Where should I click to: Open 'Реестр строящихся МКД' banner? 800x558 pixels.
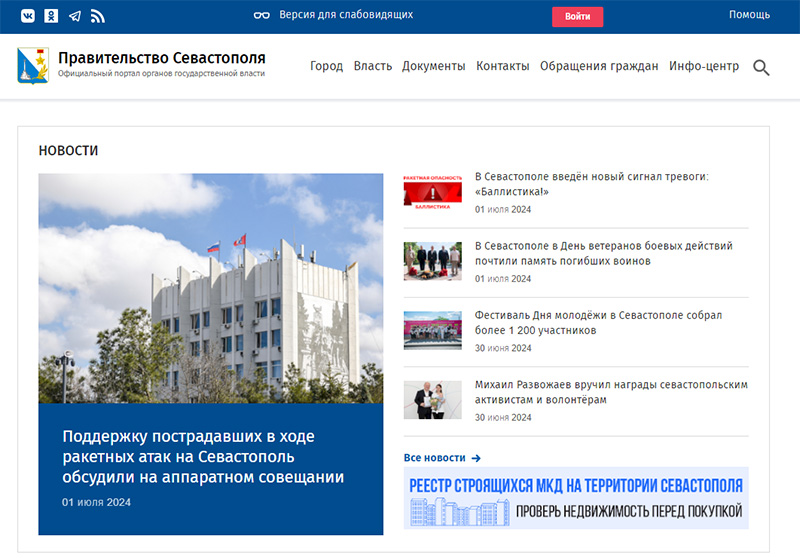tap(576, 498)
